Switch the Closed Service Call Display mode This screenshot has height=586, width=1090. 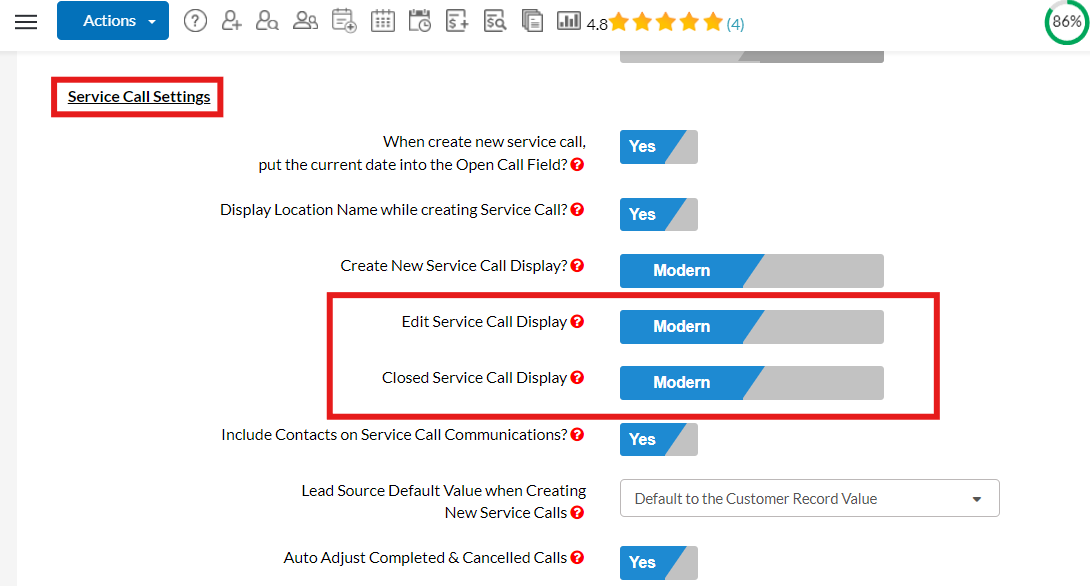tap(751, 383)
